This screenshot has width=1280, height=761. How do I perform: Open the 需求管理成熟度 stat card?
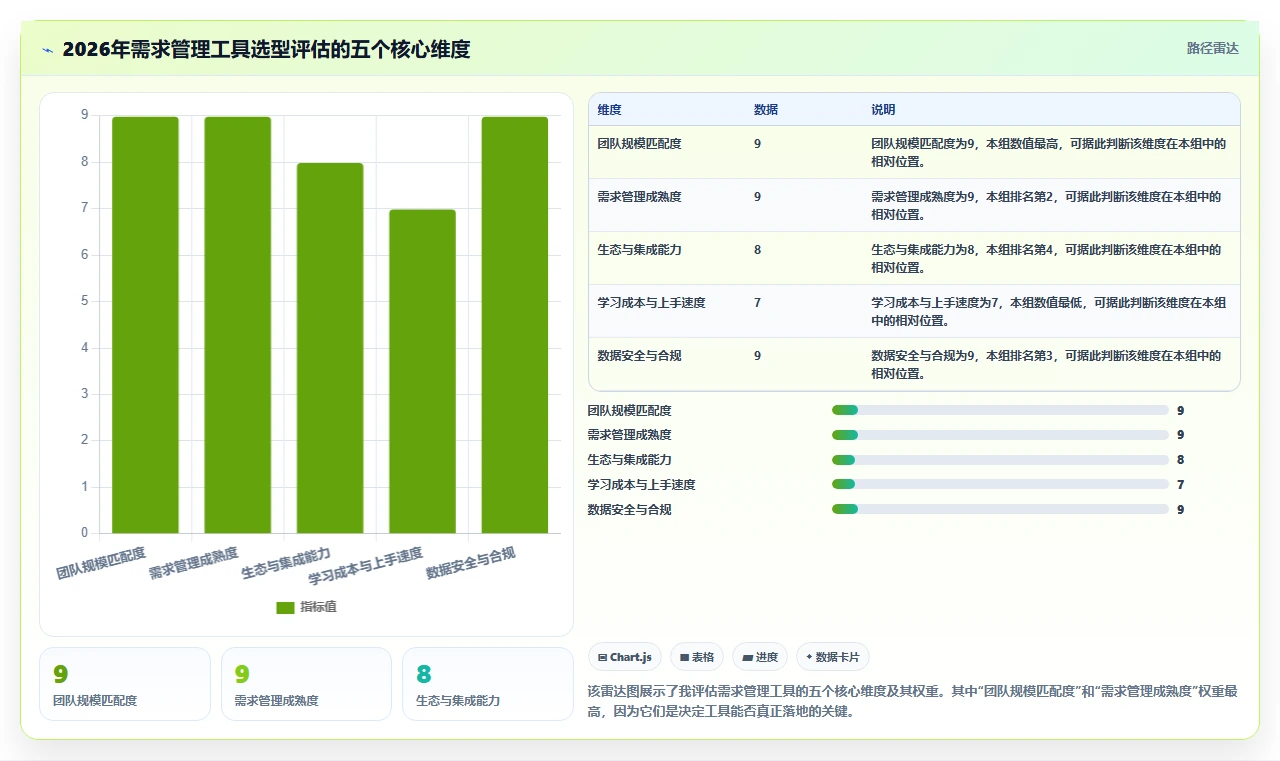[306, 684]
